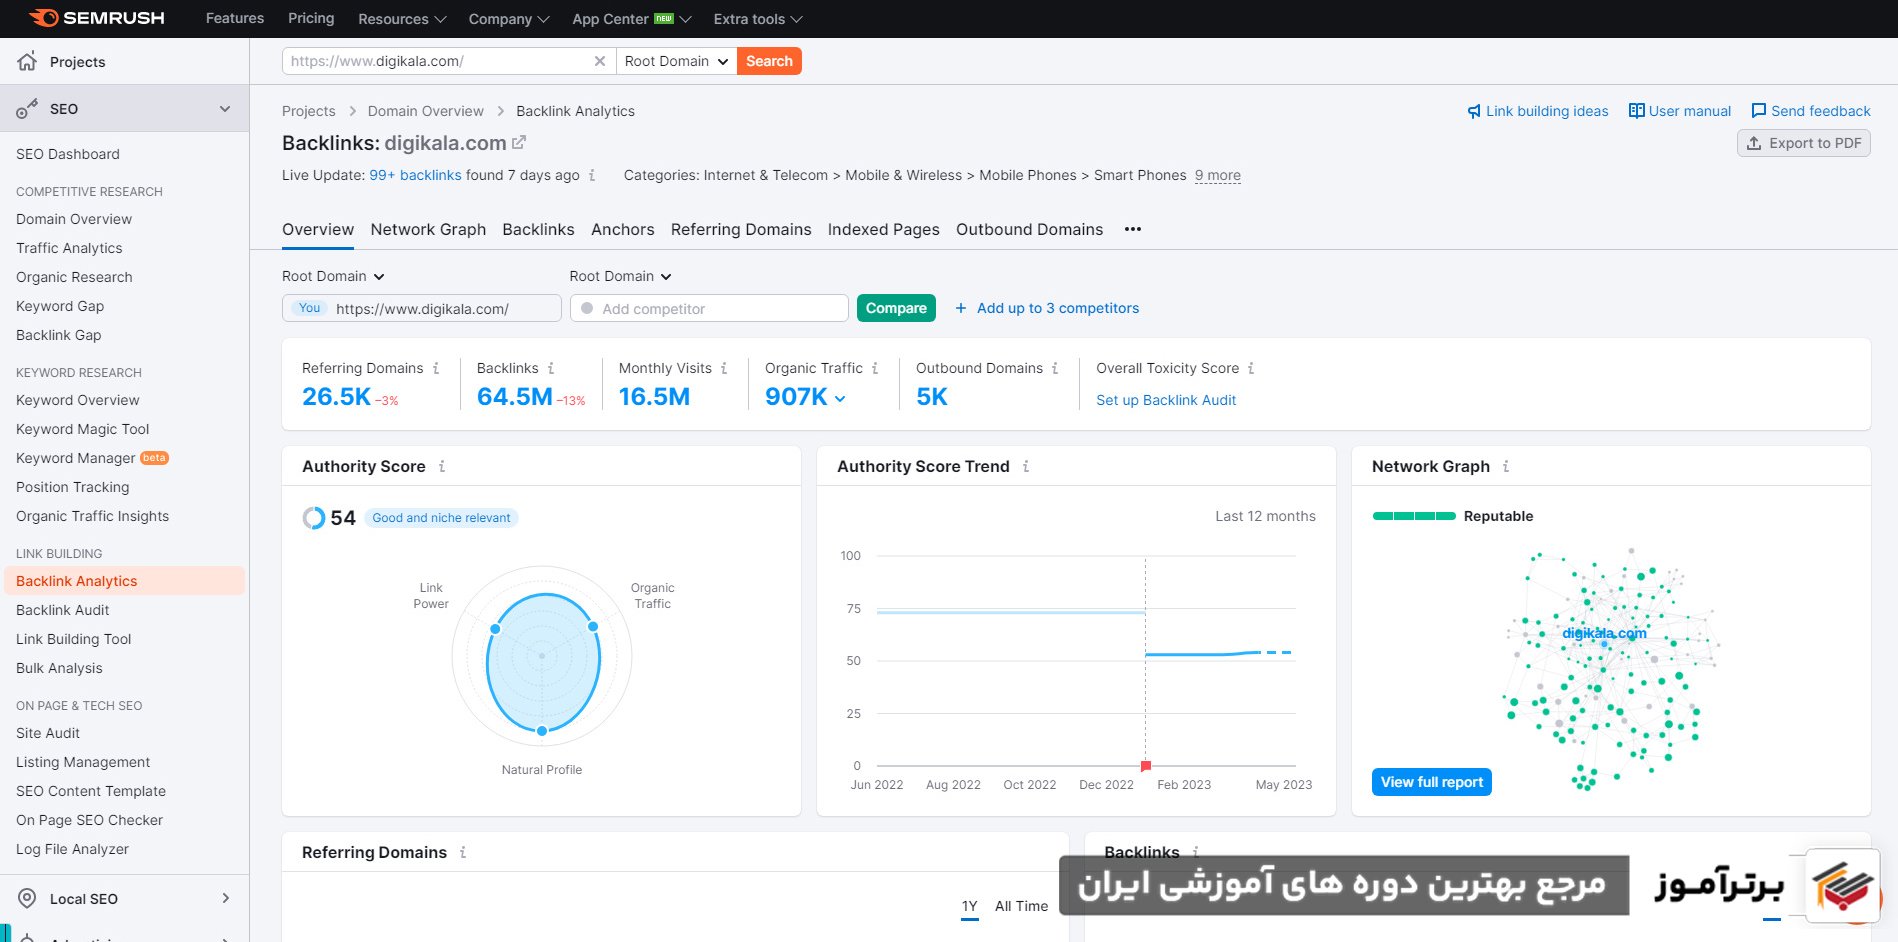The image size is (1898, 942).
Task: Click Export to PDF button
Action: point(1804,143)
